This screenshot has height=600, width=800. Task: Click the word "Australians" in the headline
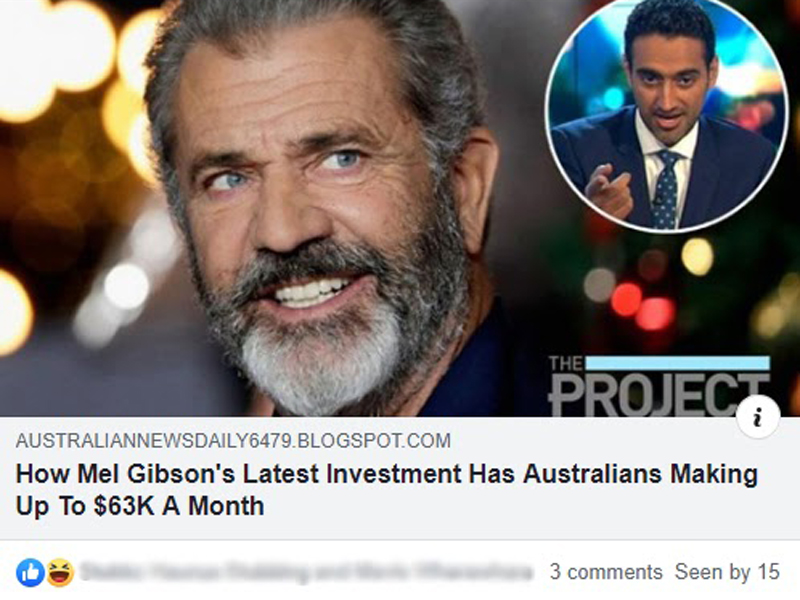pyautogui.click(x=592, y=473)
